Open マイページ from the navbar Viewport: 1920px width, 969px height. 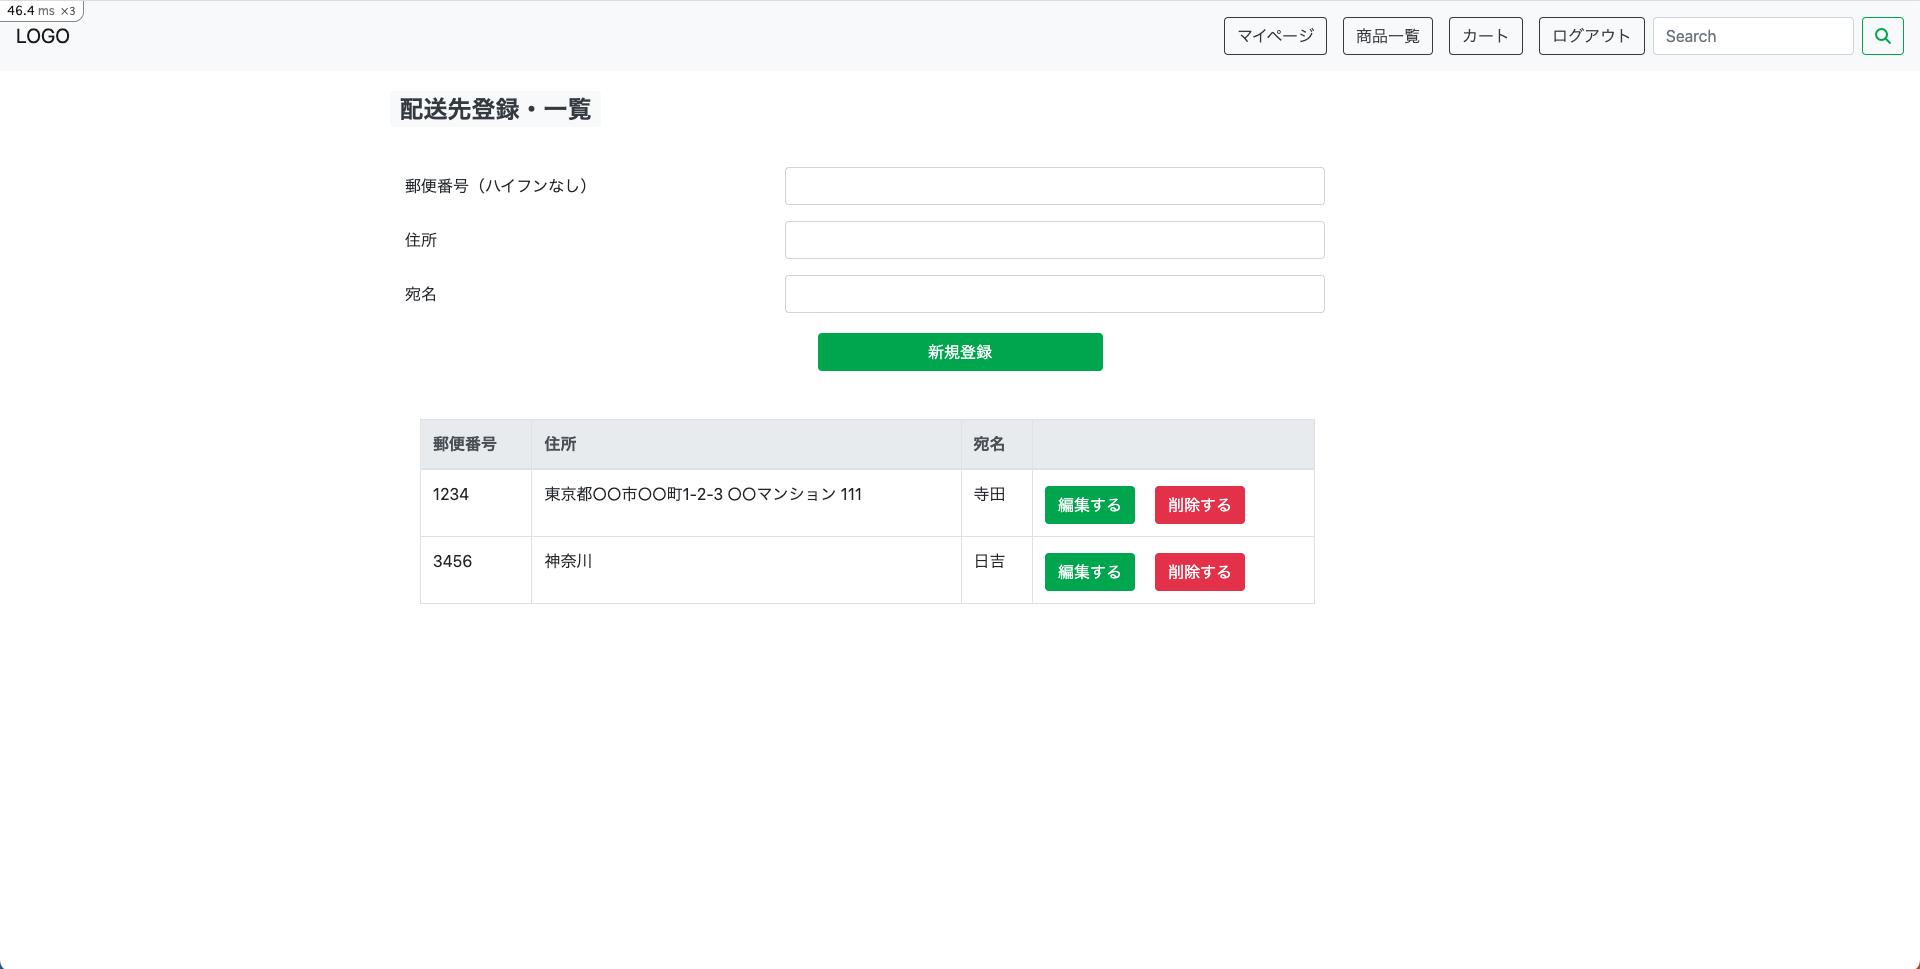click(1275, 36)
